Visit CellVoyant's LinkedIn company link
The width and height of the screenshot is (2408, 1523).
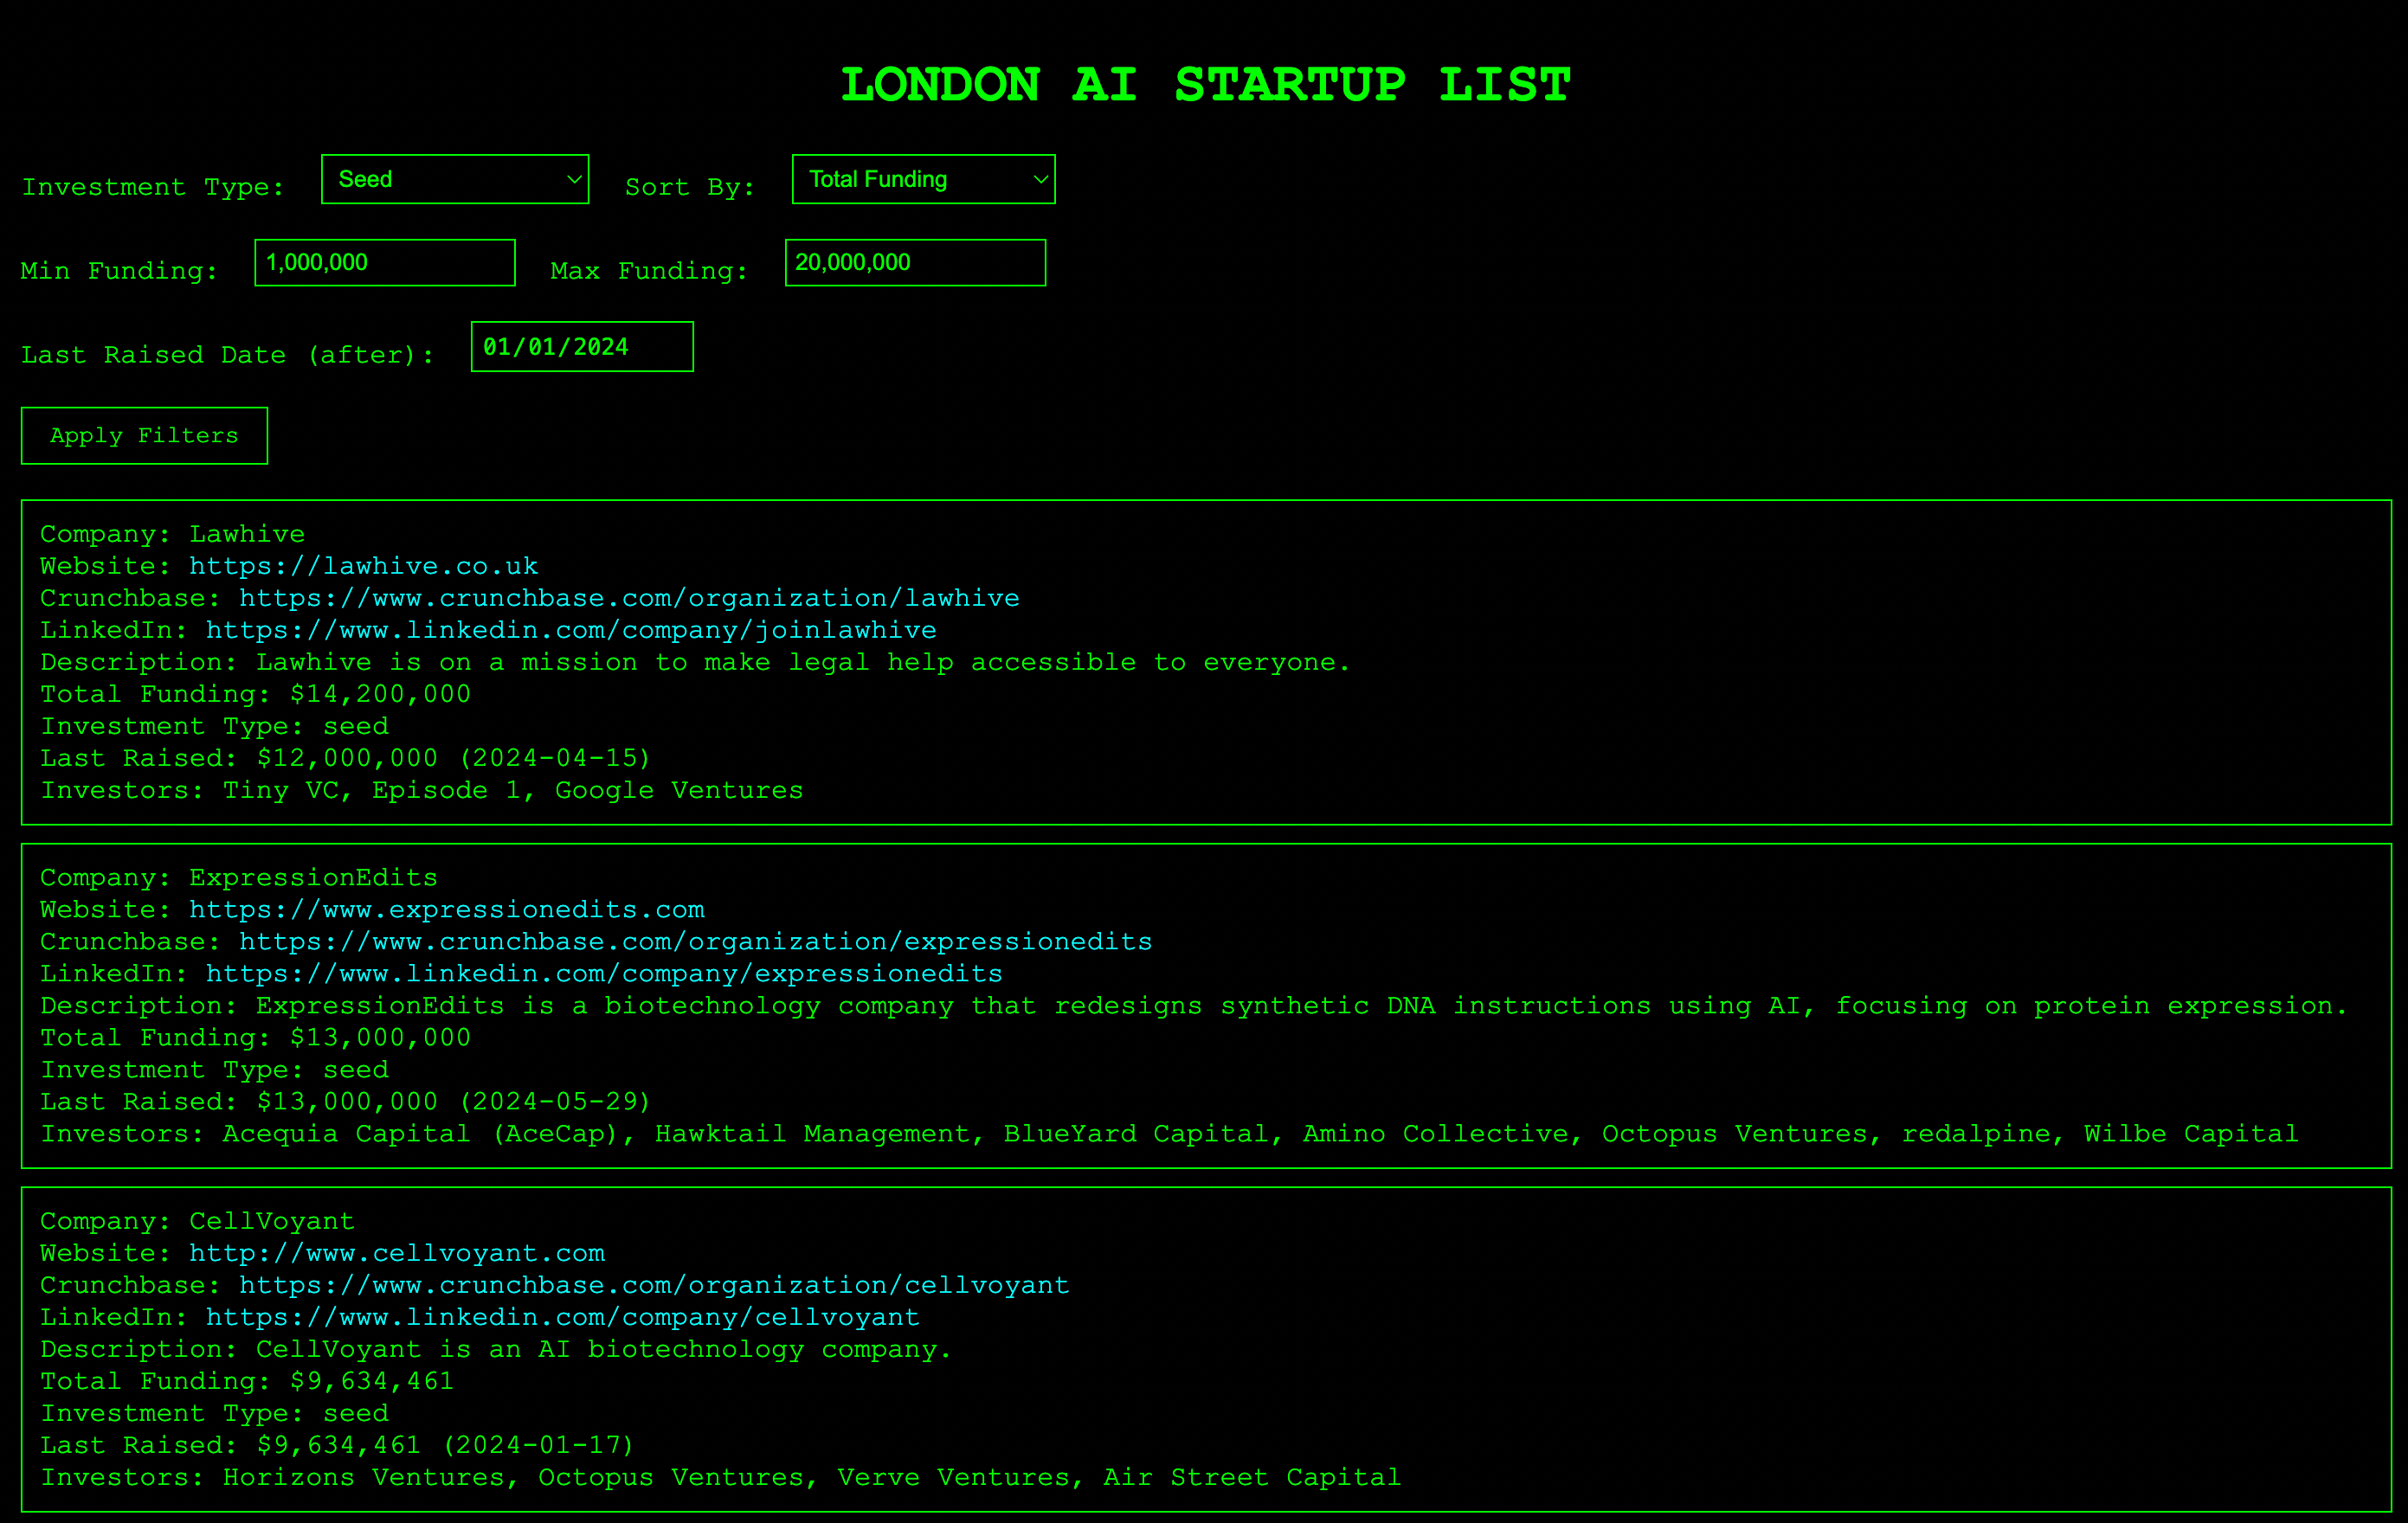tap(562, 1317)
